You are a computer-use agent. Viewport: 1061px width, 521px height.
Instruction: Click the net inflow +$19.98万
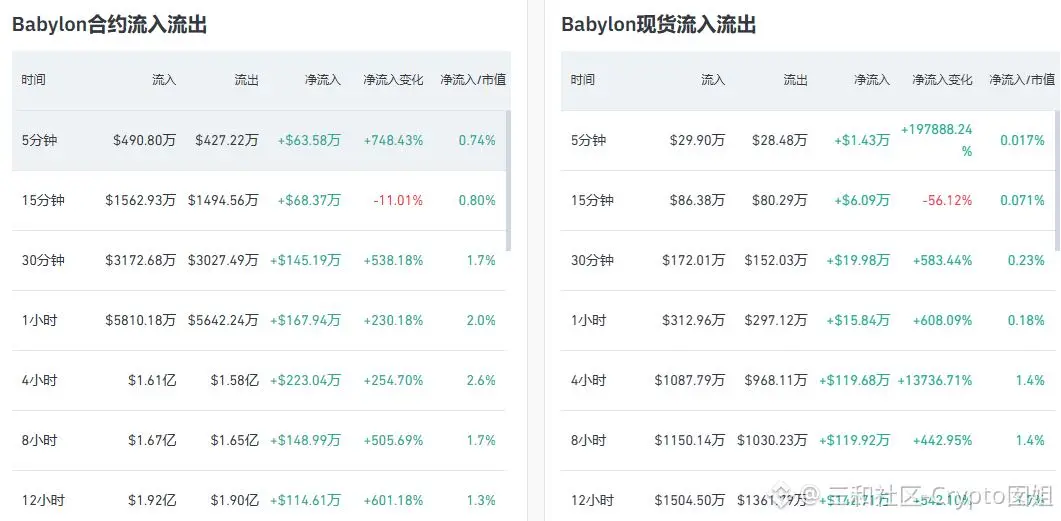(858, 260)
